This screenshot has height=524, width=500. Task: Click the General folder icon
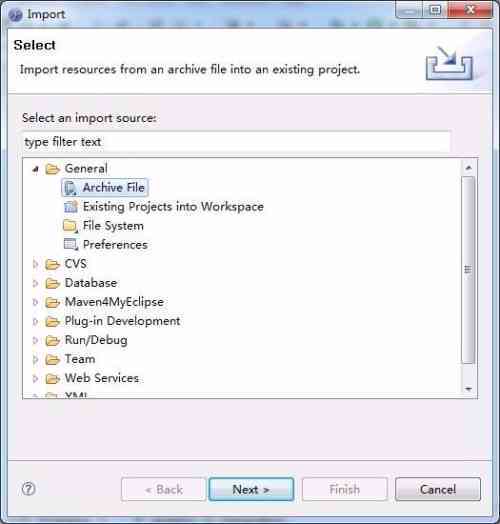52,169
